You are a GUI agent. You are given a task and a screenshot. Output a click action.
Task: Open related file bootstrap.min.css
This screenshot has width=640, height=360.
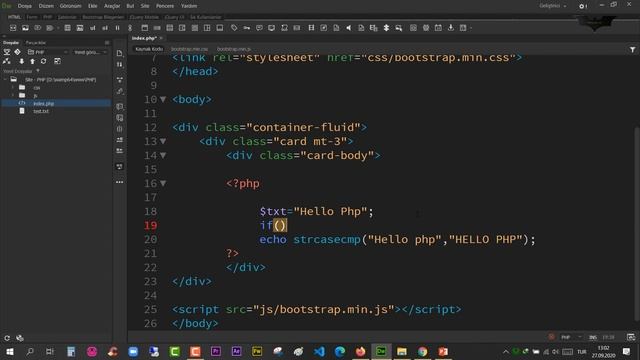point(189,49)
